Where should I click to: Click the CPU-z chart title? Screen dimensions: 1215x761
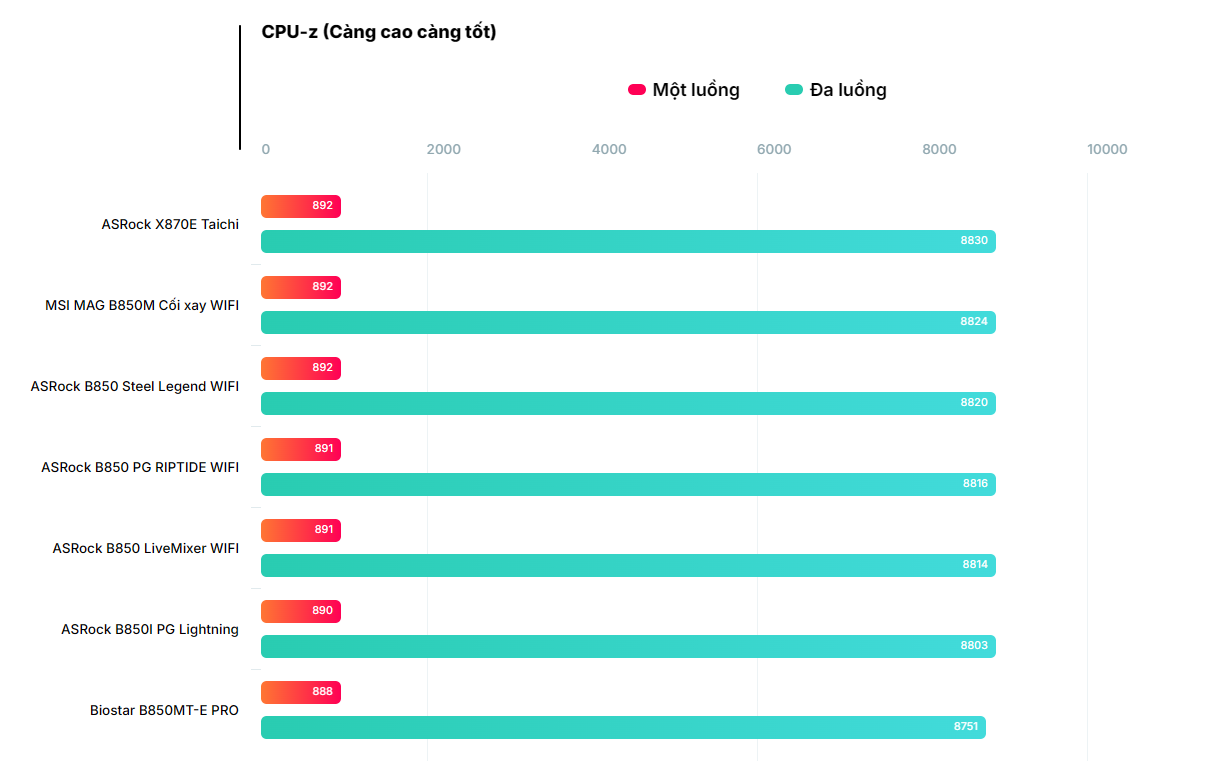pyautogui.click(x=379, y=32)
